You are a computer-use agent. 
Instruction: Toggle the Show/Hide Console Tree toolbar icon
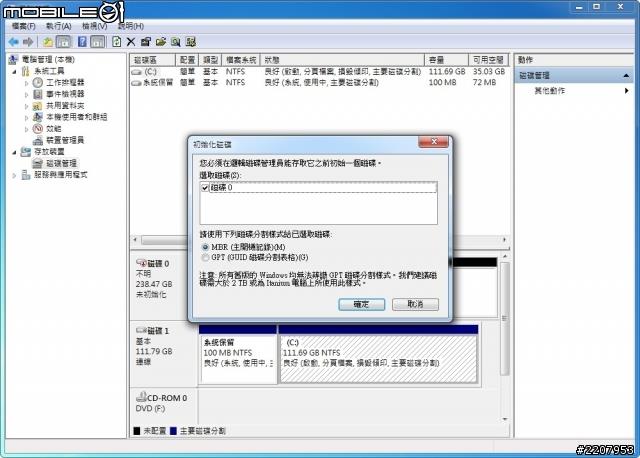coord(63,42)
